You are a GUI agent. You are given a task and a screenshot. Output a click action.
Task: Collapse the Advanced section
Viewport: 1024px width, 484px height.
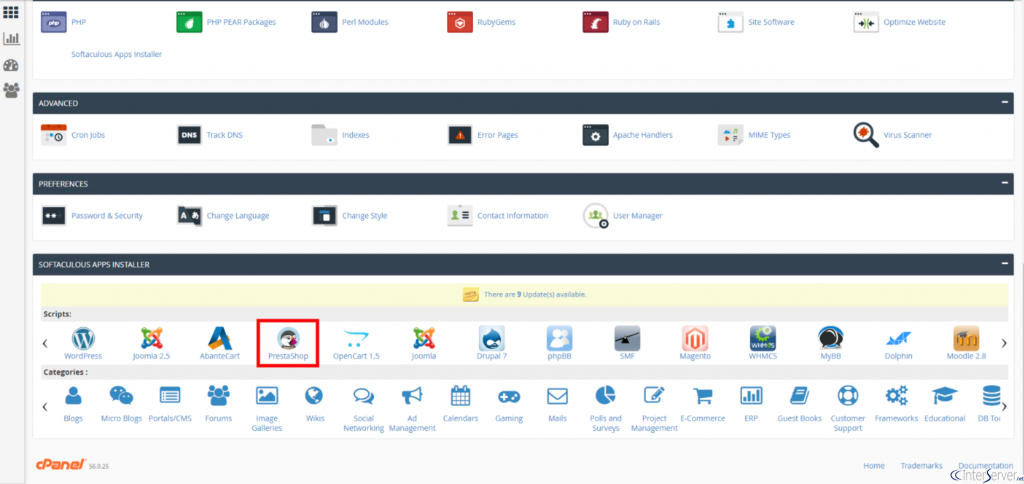1004,103
